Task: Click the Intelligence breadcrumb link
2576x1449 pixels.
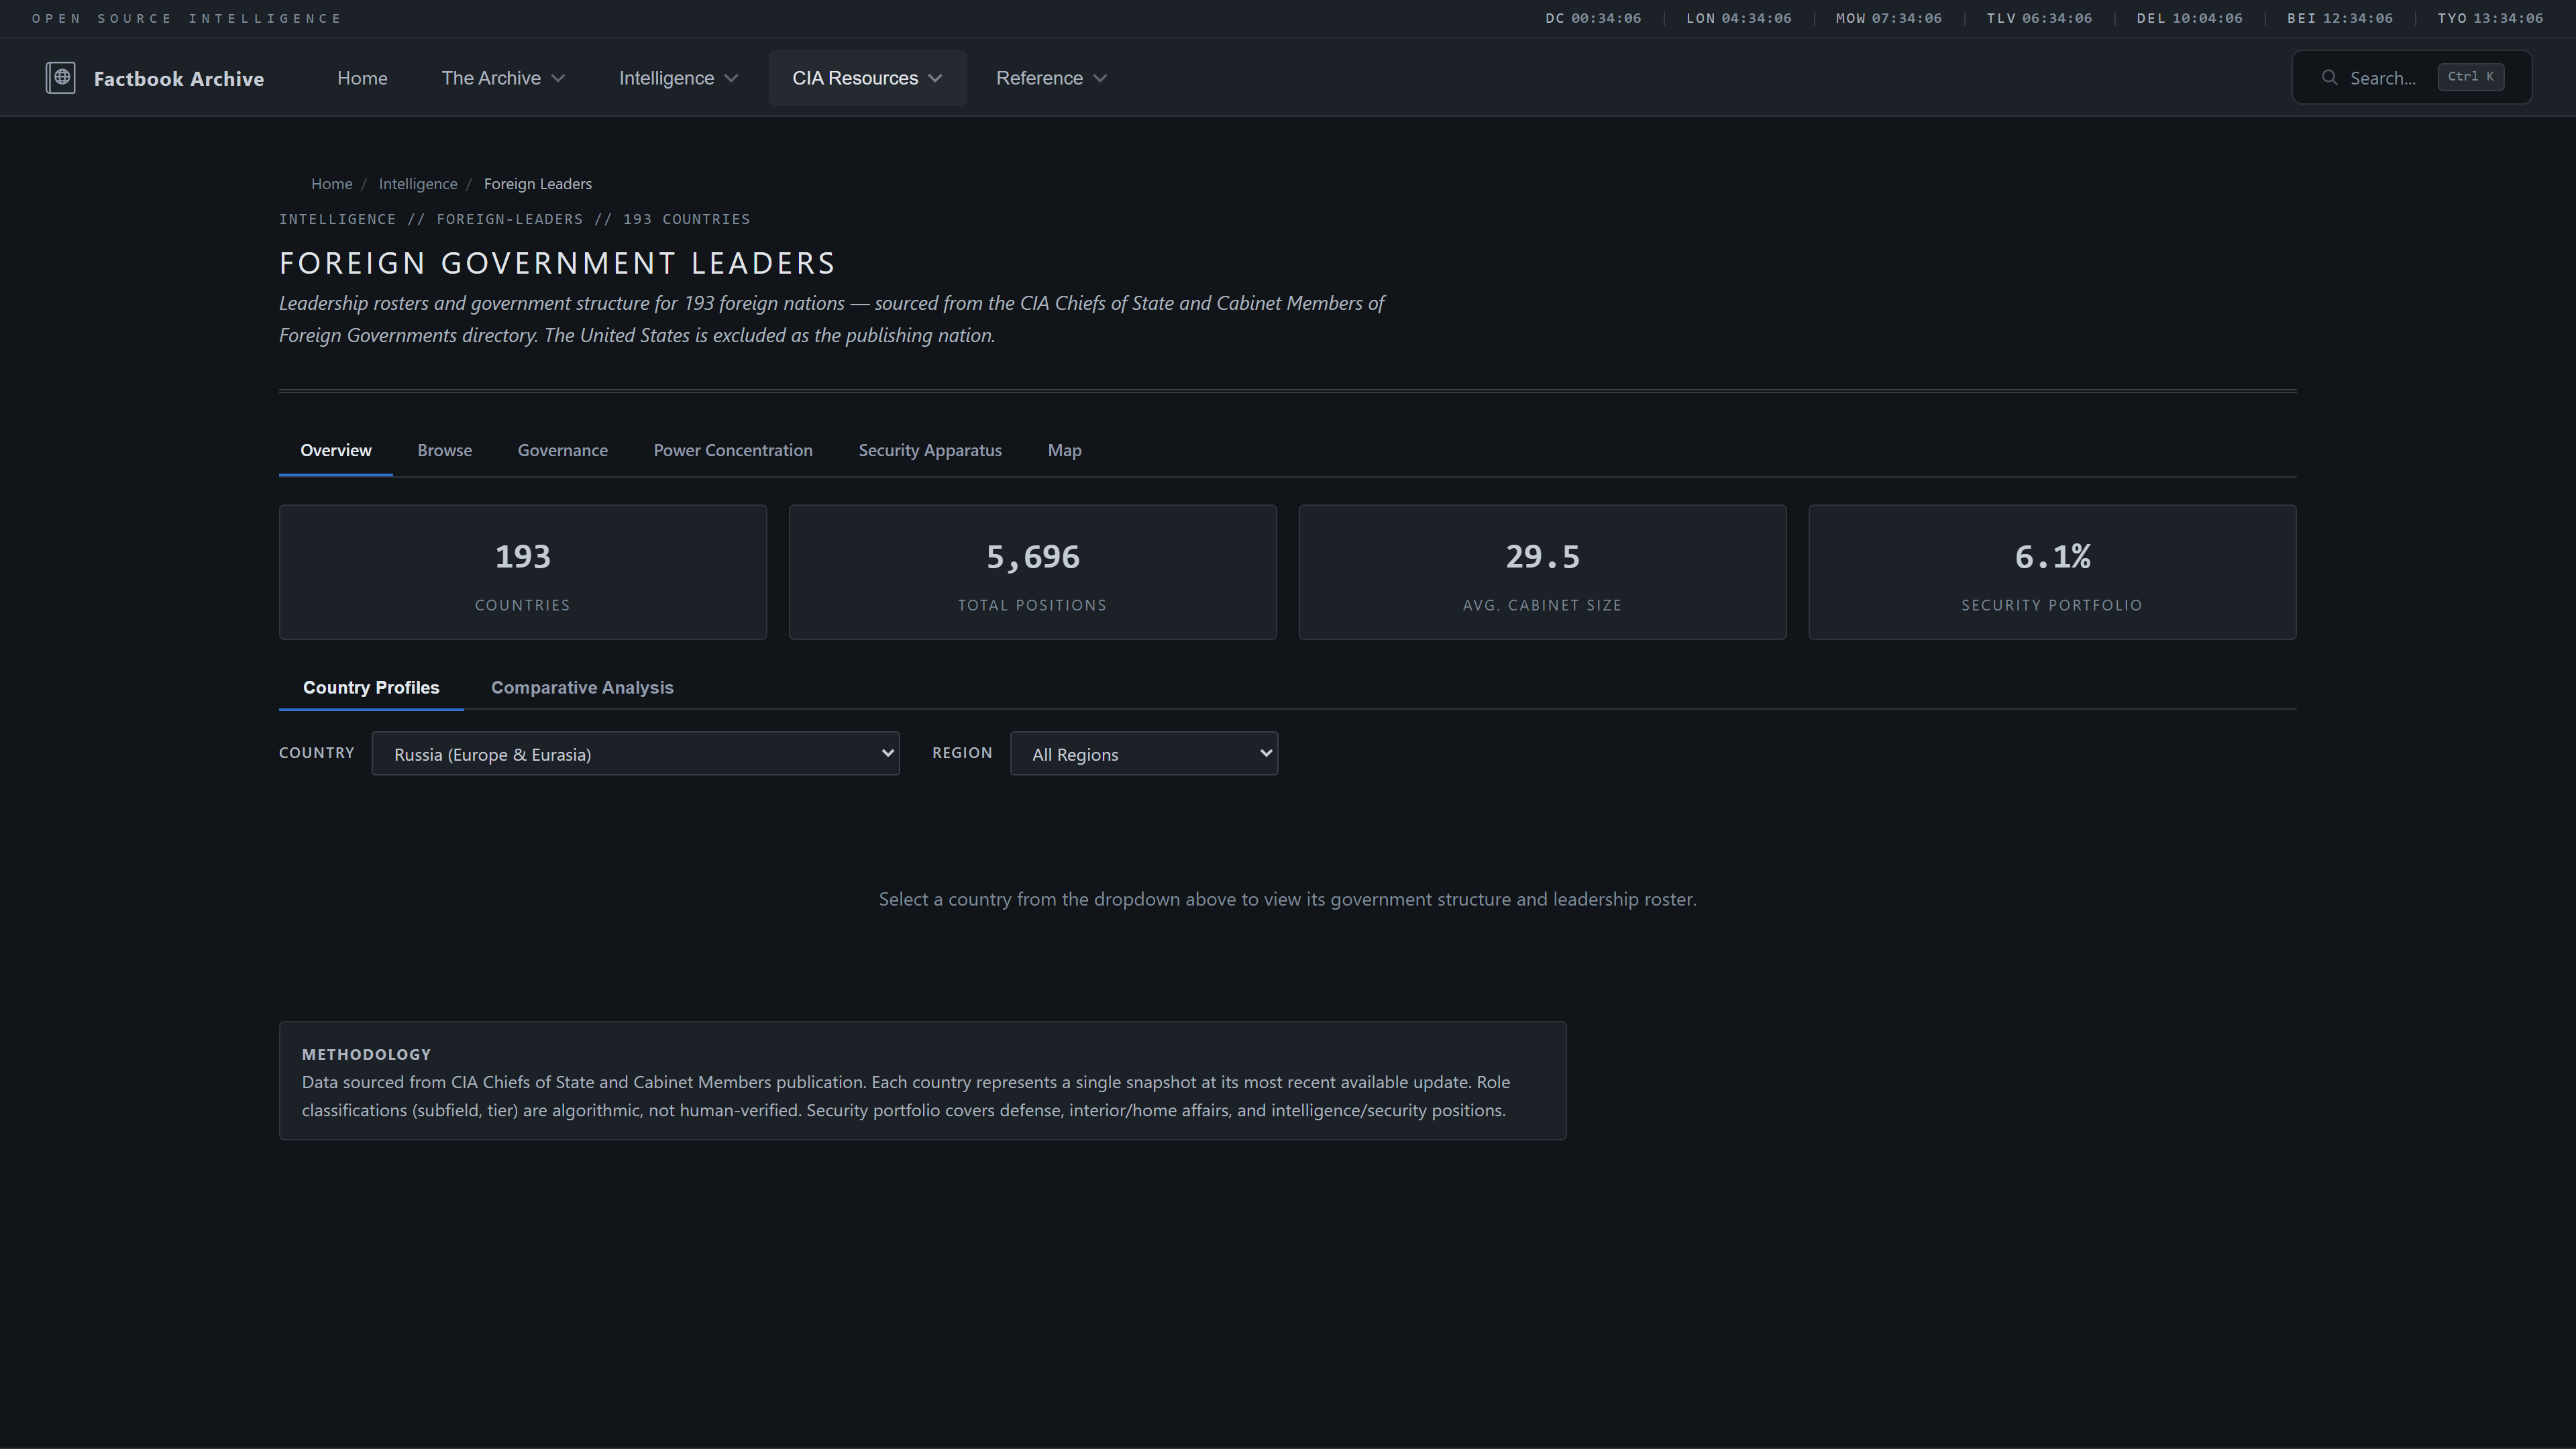Action: [x=417, y=184]
